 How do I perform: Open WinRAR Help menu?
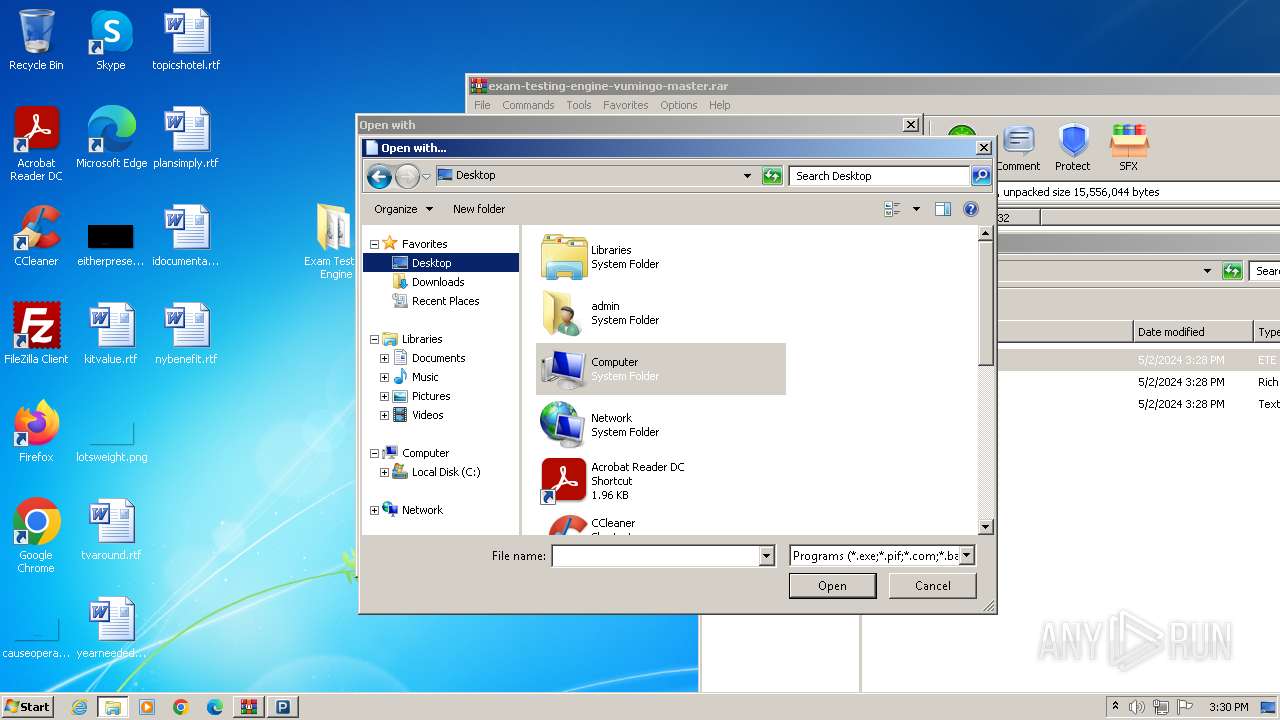720,105
